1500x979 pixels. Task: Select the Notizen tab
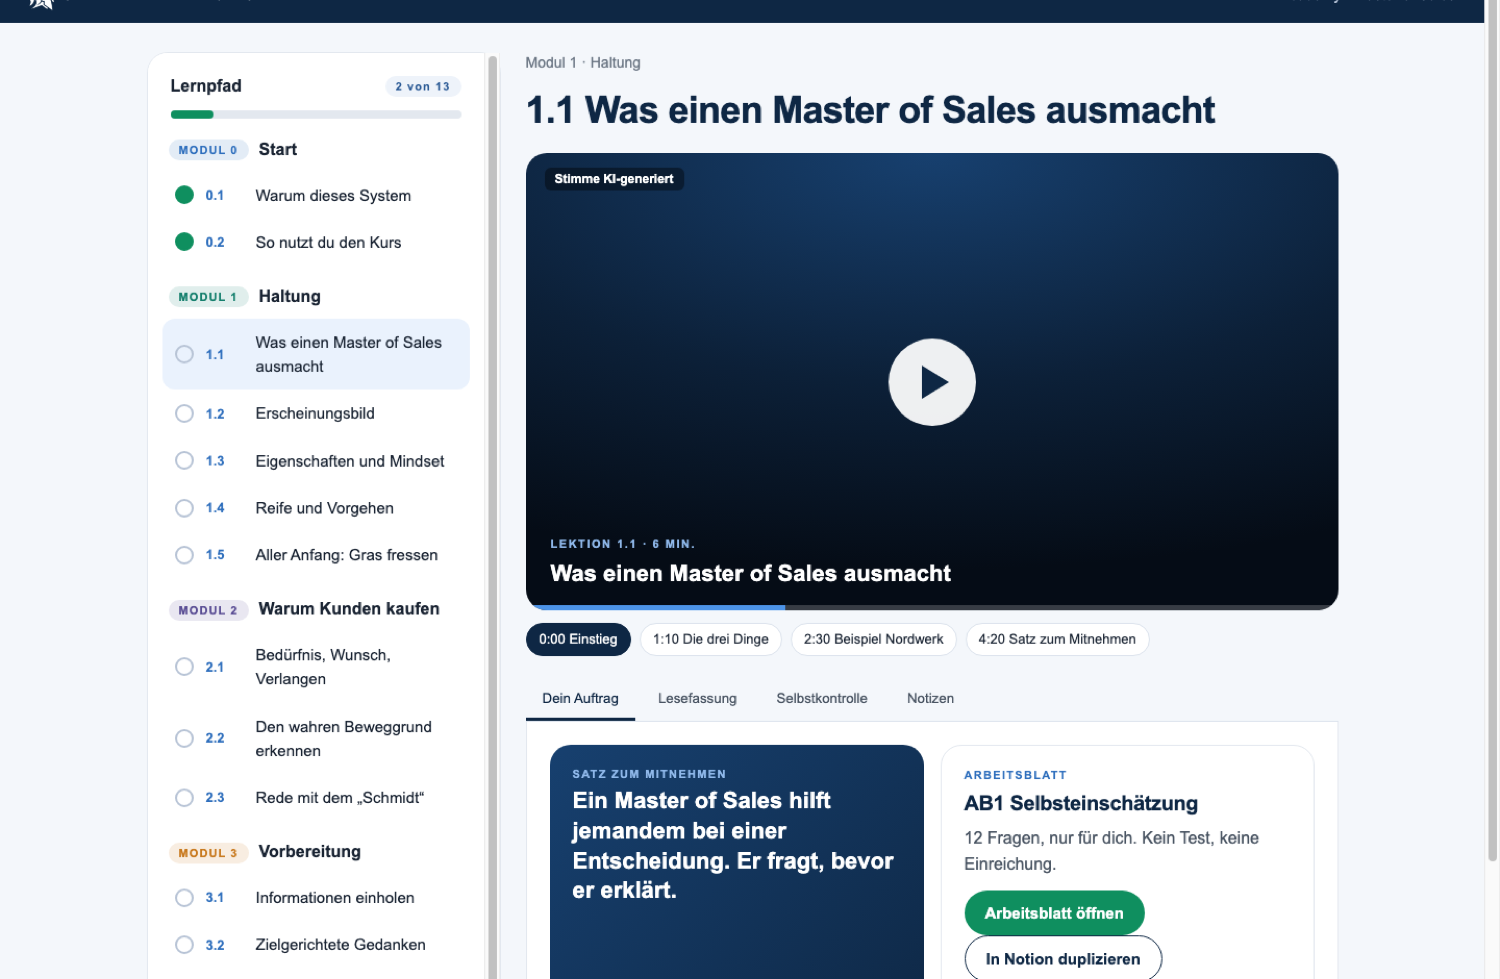click(930, 698)
